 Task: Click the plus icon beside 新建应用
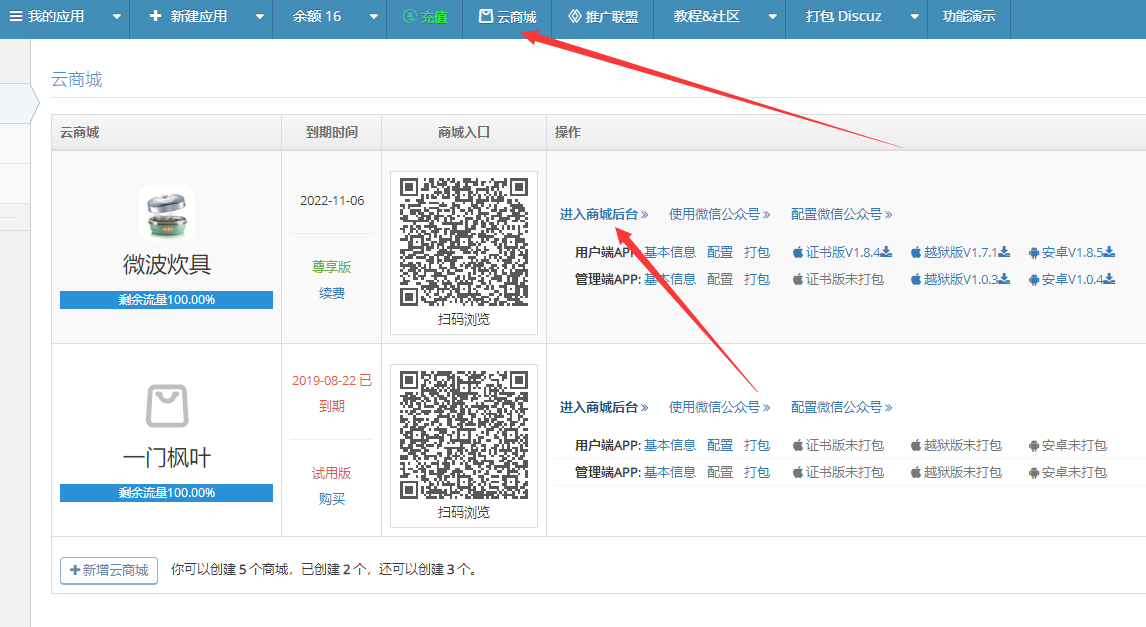pos(155,16)
